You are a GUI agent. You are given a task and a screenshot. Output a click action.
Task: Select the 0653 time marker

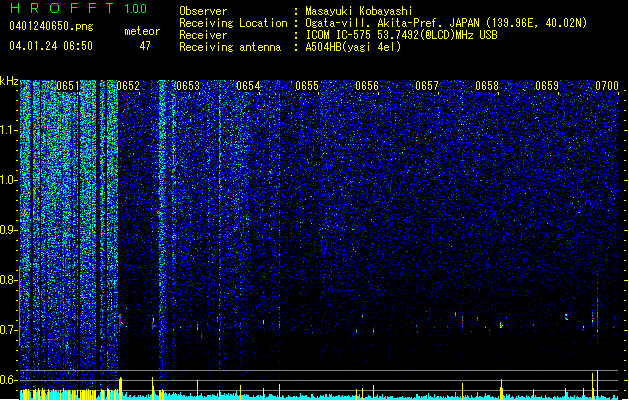point(188,86)
